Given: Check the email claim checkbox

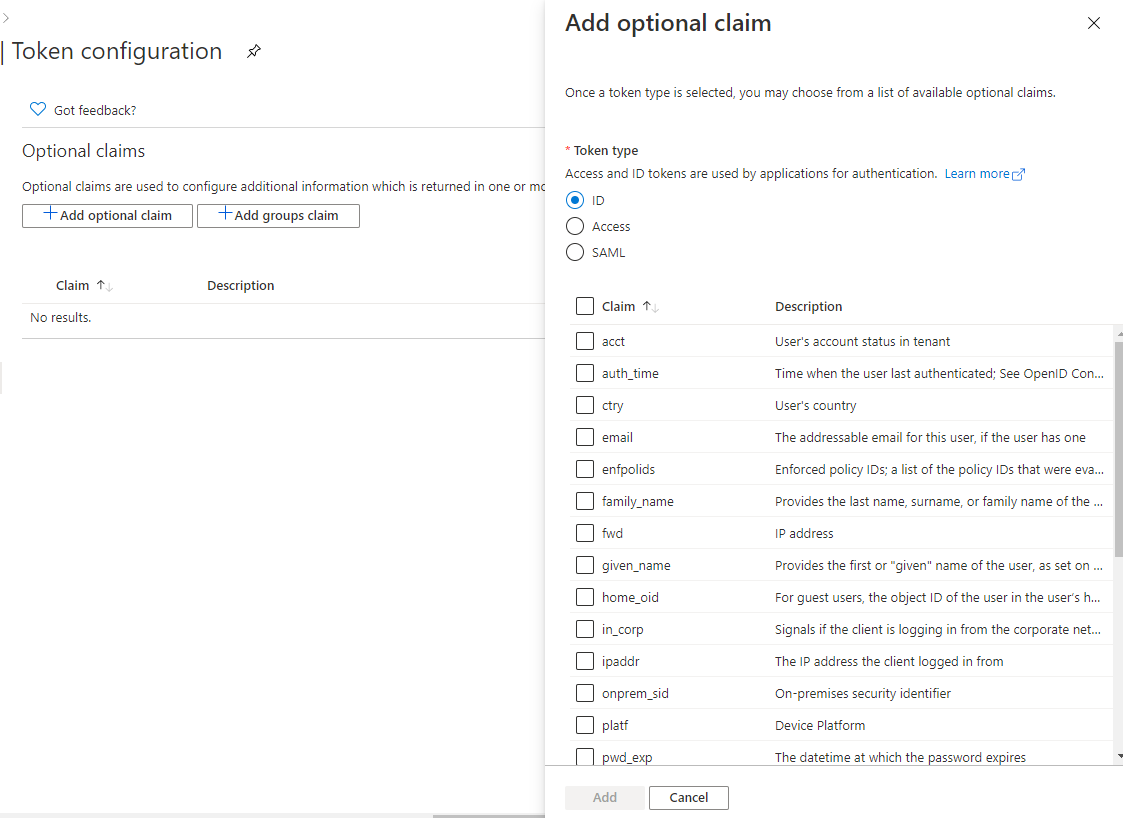Looking at the screenshot, I should (585, 437).
